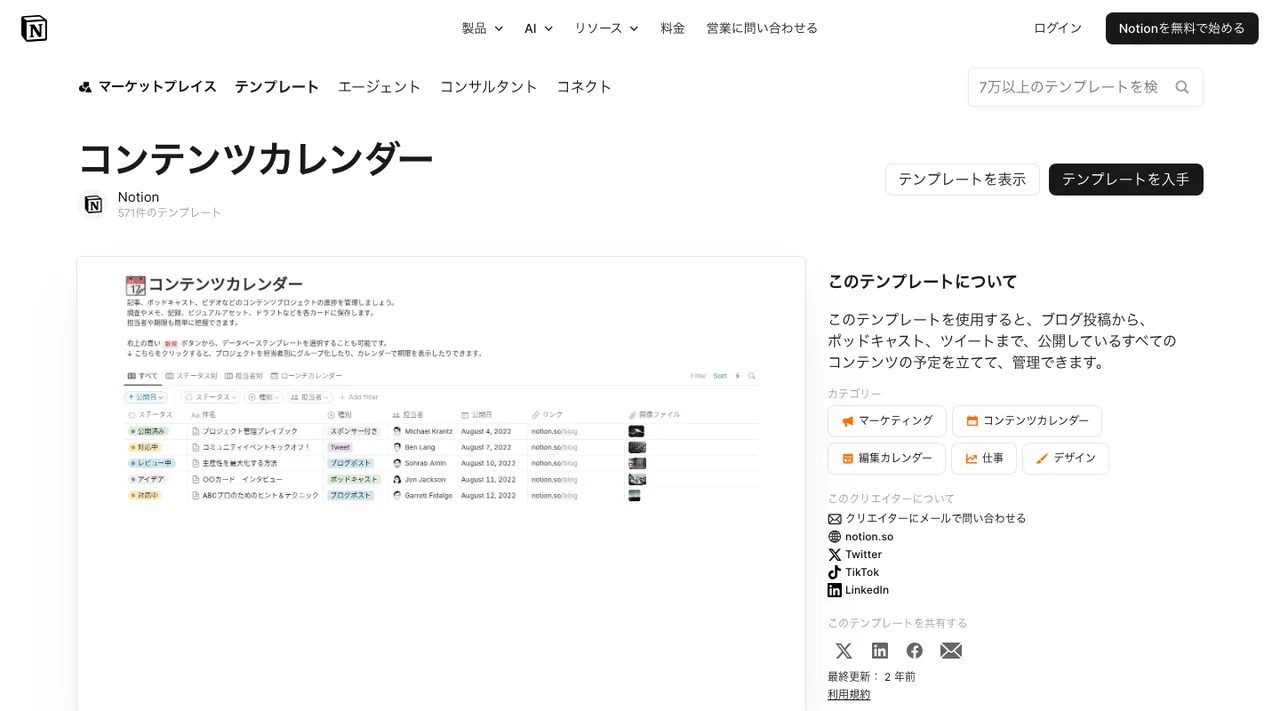Click the TikTok logo icon
1280x711 pixels.
(x=835, y=572)
